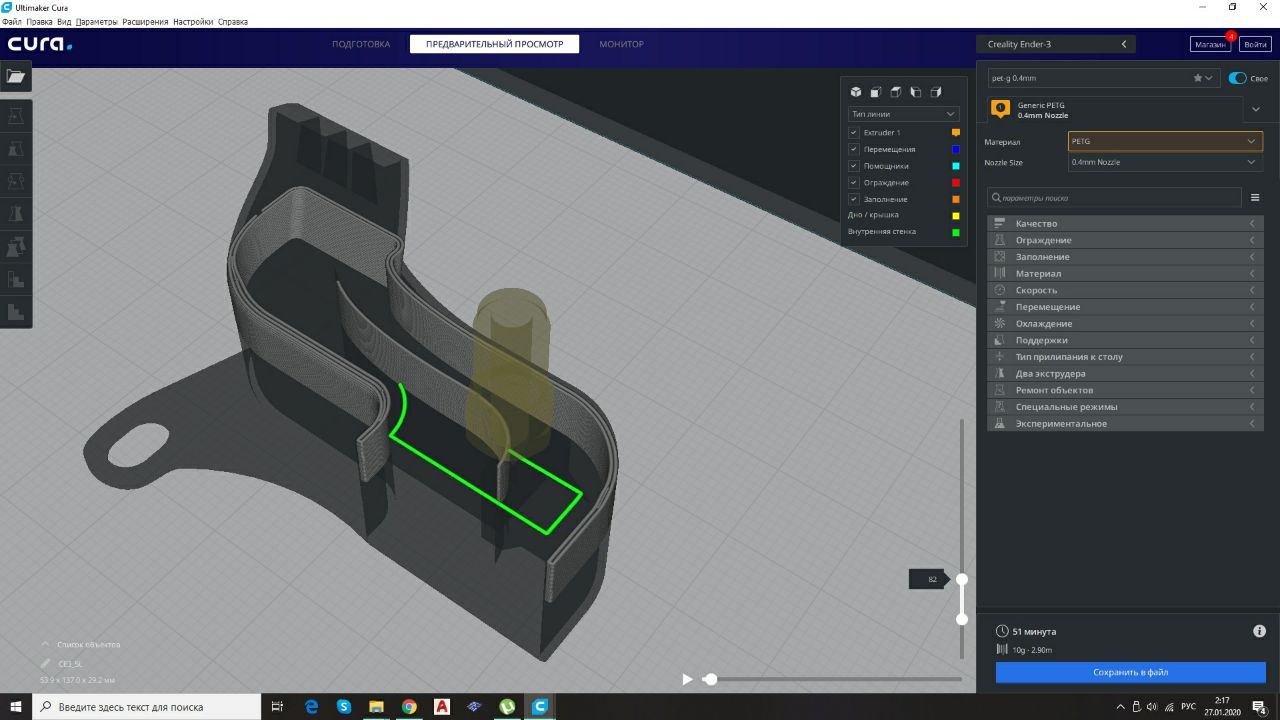The height and width of the screenshot is (720, 1280).
Task: Uncheck the Заполнение checkbox
Action: [x=853, y=199]
